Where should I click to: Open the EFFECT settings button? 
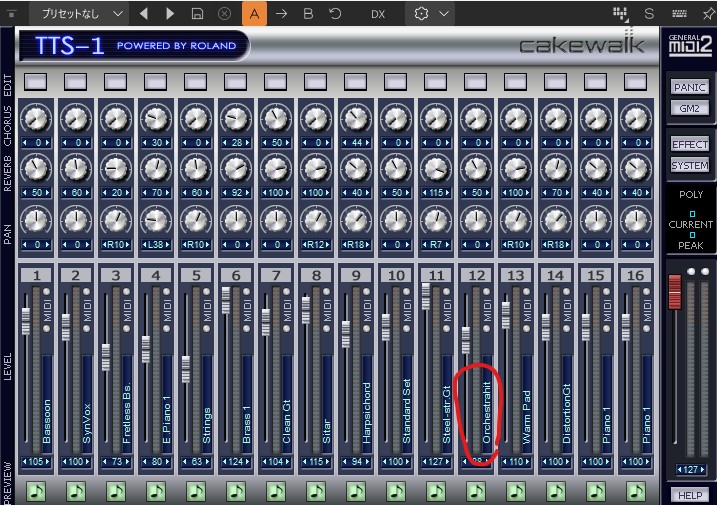click(x=690, y=144)
